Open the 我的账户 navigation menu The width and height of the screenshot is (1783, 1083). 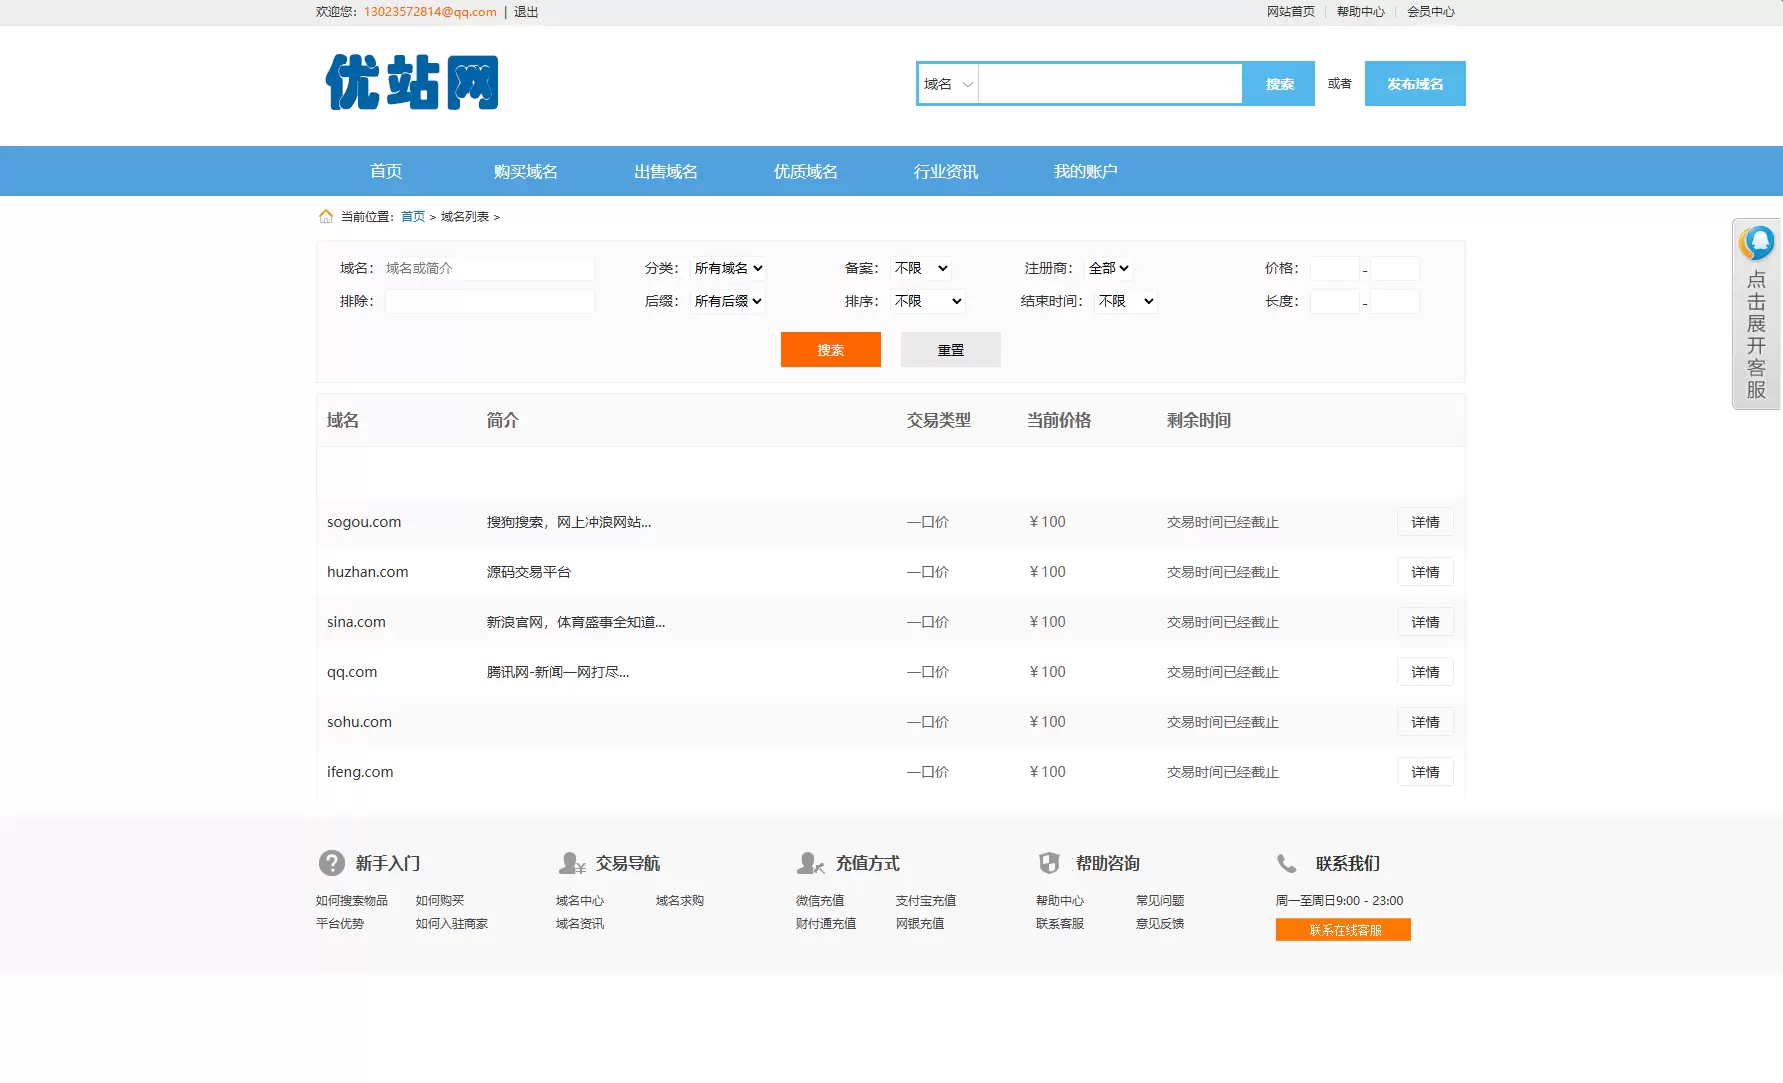pyautogui.click(x=1085, y=171)
